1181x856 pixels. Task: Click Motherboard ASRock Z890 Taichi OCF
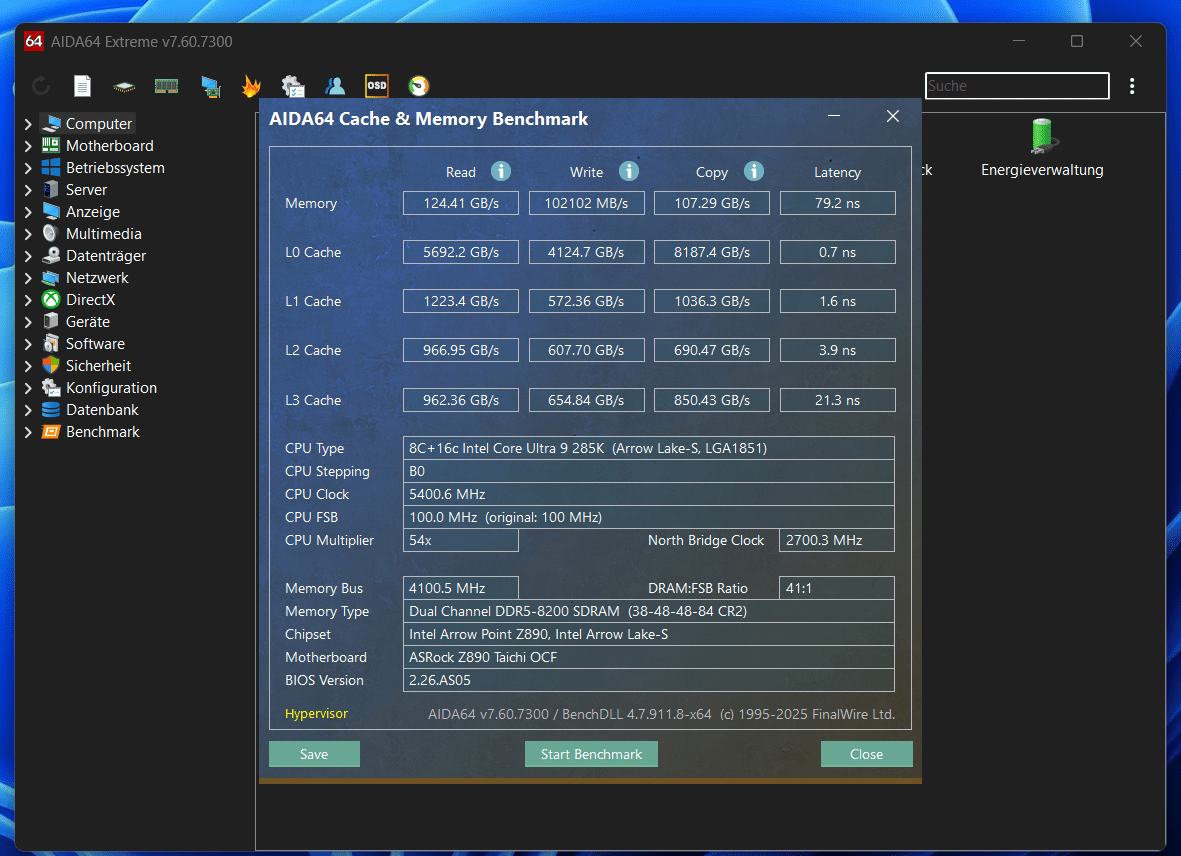tap(648, 656)
